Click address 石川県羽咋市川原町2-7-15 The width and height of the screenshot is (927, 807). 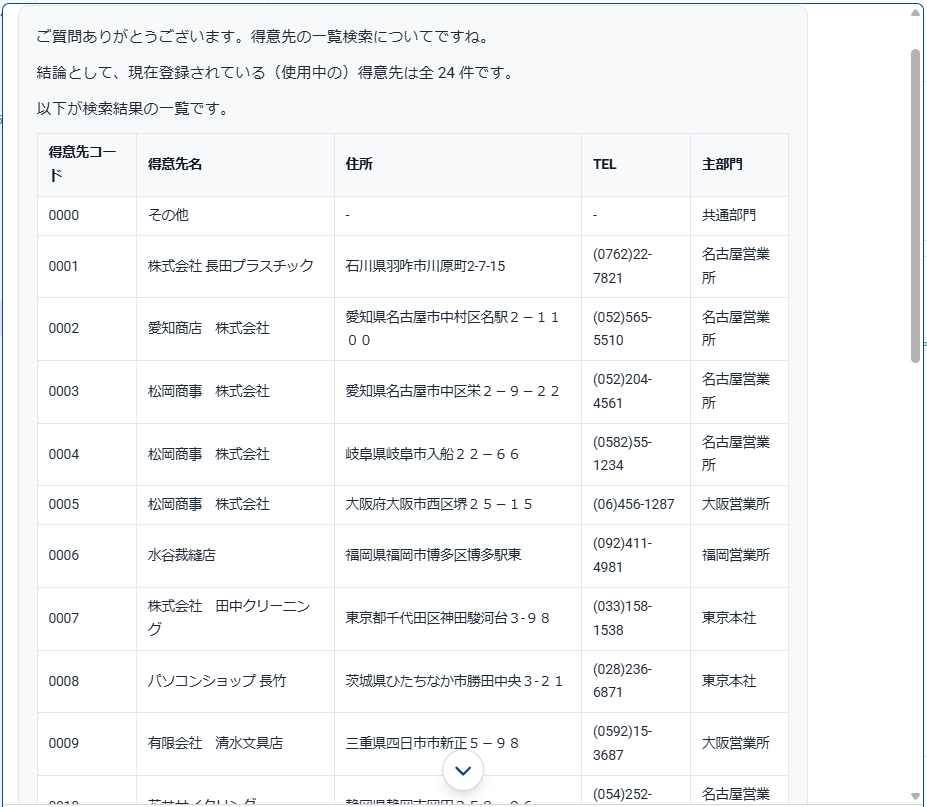pyautogui.click(x=458, y=267)
